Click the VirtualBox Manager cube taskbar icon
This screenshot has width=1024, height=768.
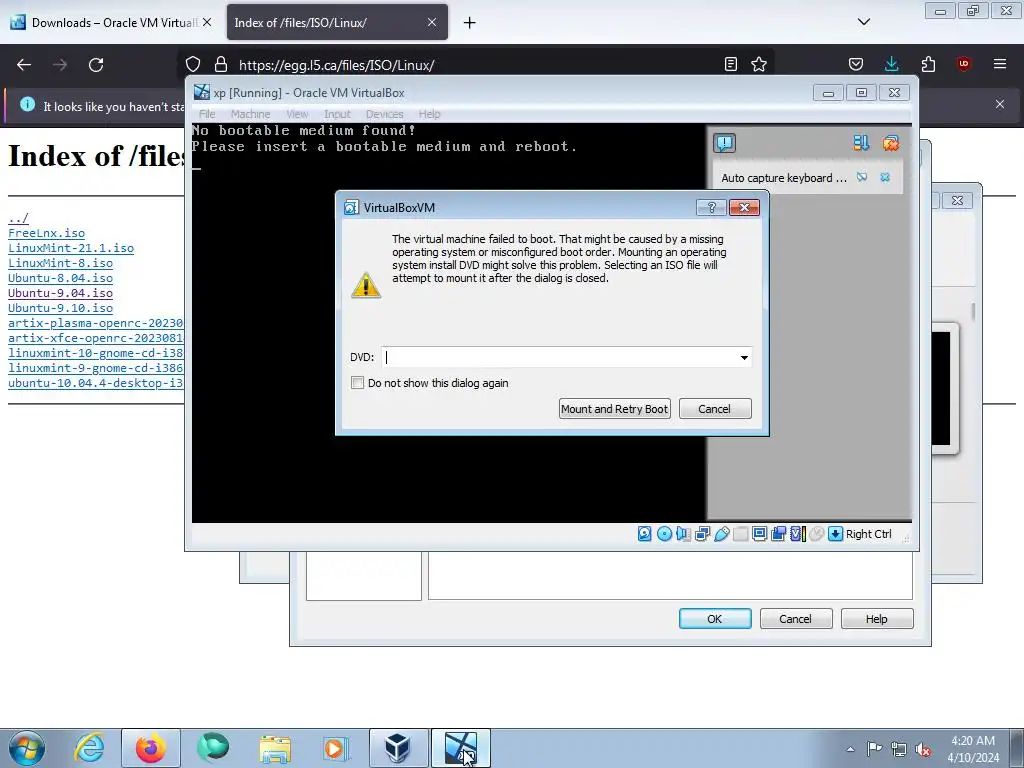click(398, 748)
